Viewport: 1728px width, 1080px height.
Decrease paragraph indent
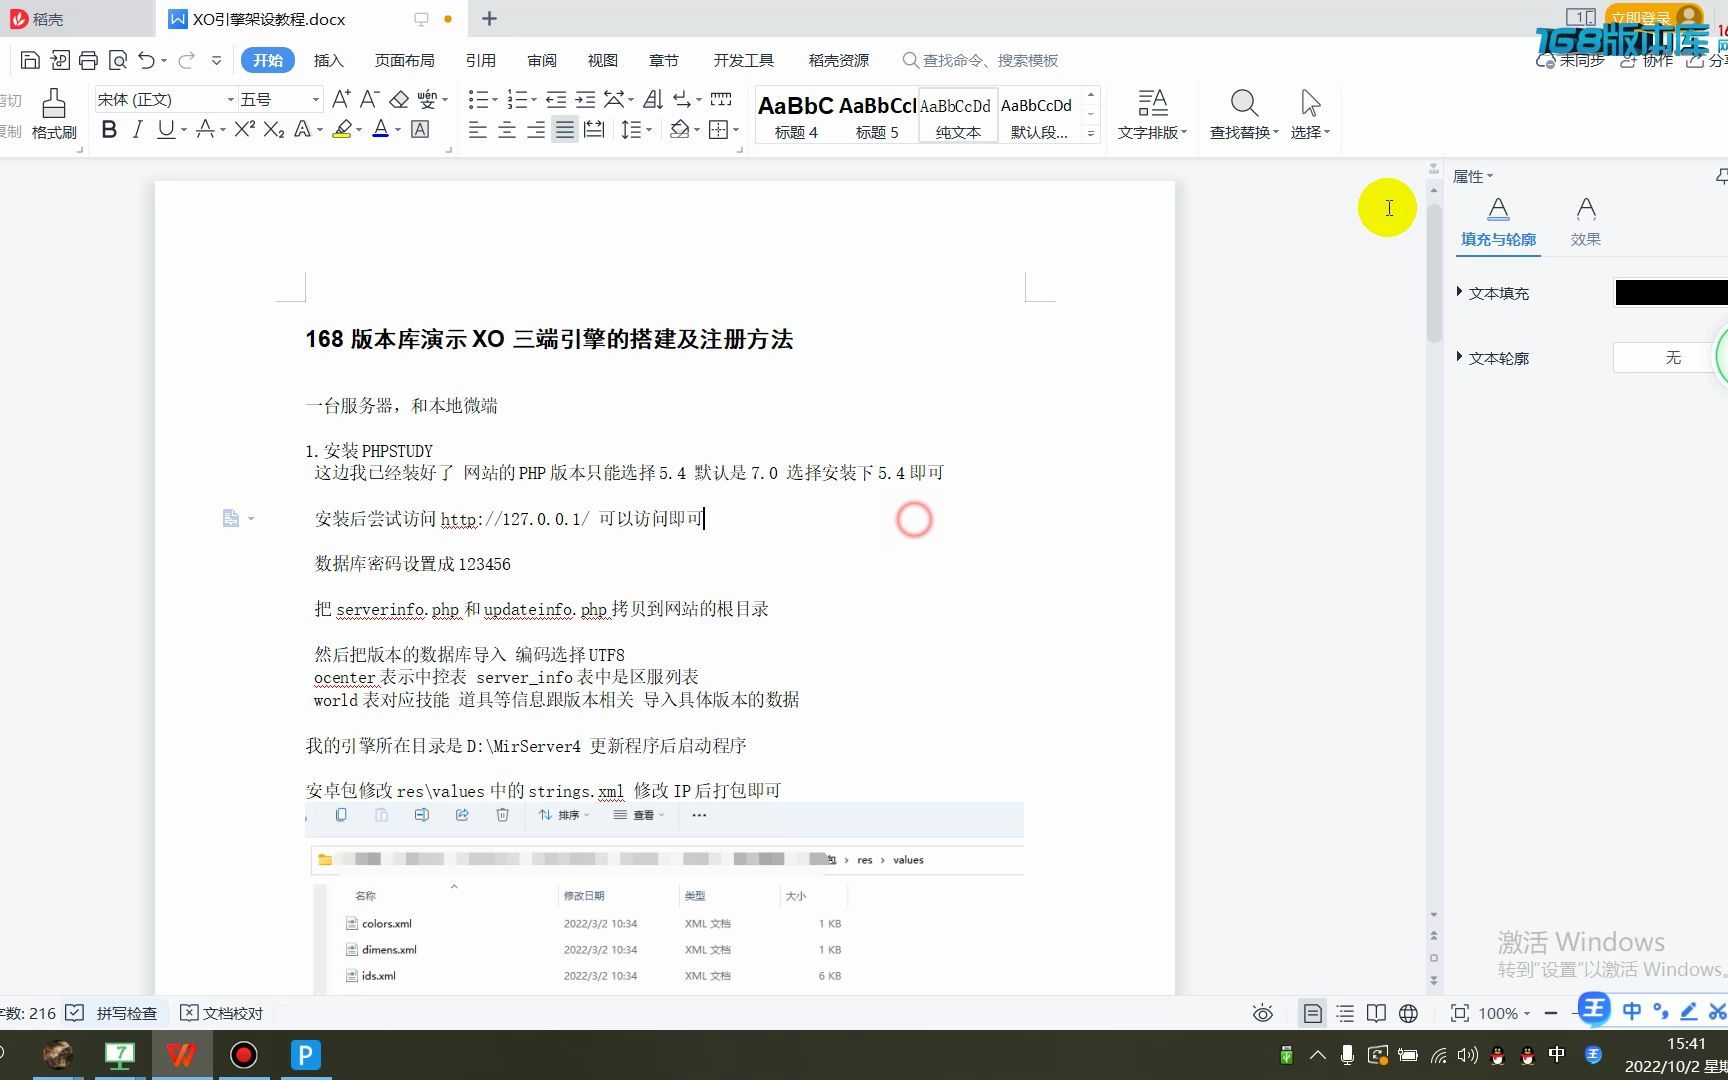556,99
